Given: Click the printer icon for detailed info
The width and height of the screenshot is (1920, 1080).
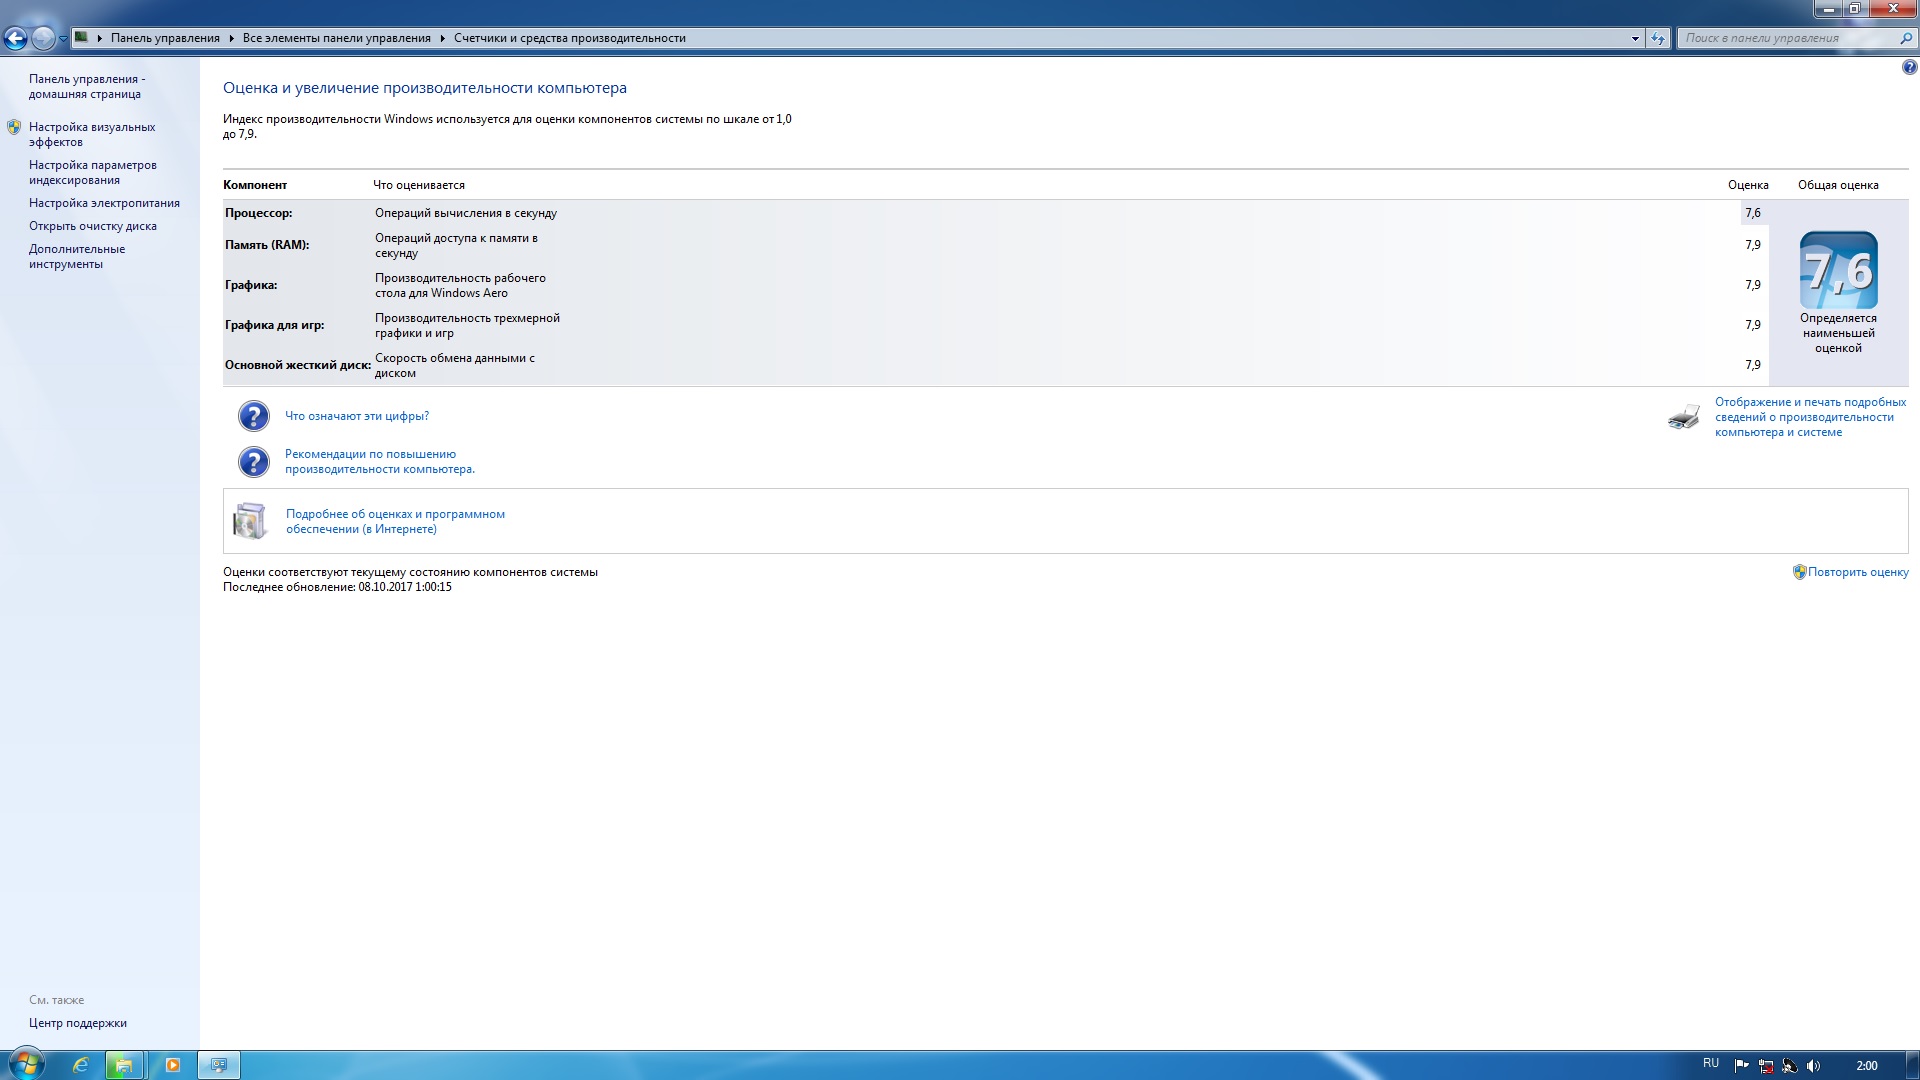Looking at the screenshot, I should pyautogui.click(x=1684, y=417).
